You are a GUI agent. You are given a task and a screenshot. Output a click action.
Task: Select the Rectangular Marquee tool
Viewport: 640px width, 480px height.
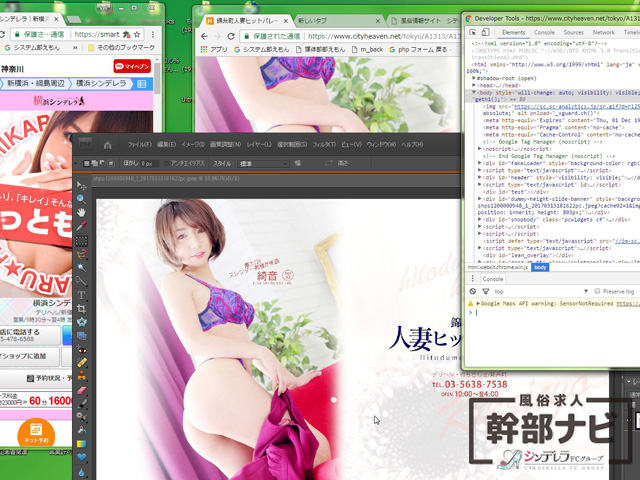coord(82,240)
